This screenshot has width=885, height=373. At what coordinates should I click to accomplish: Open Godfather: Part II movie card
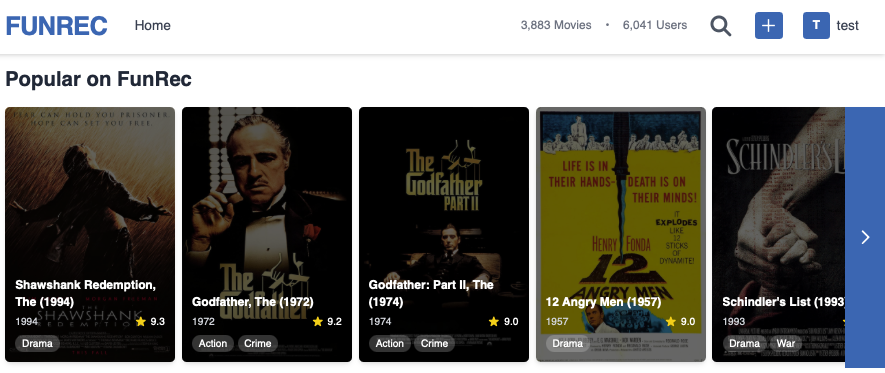[x=444, y=234]
